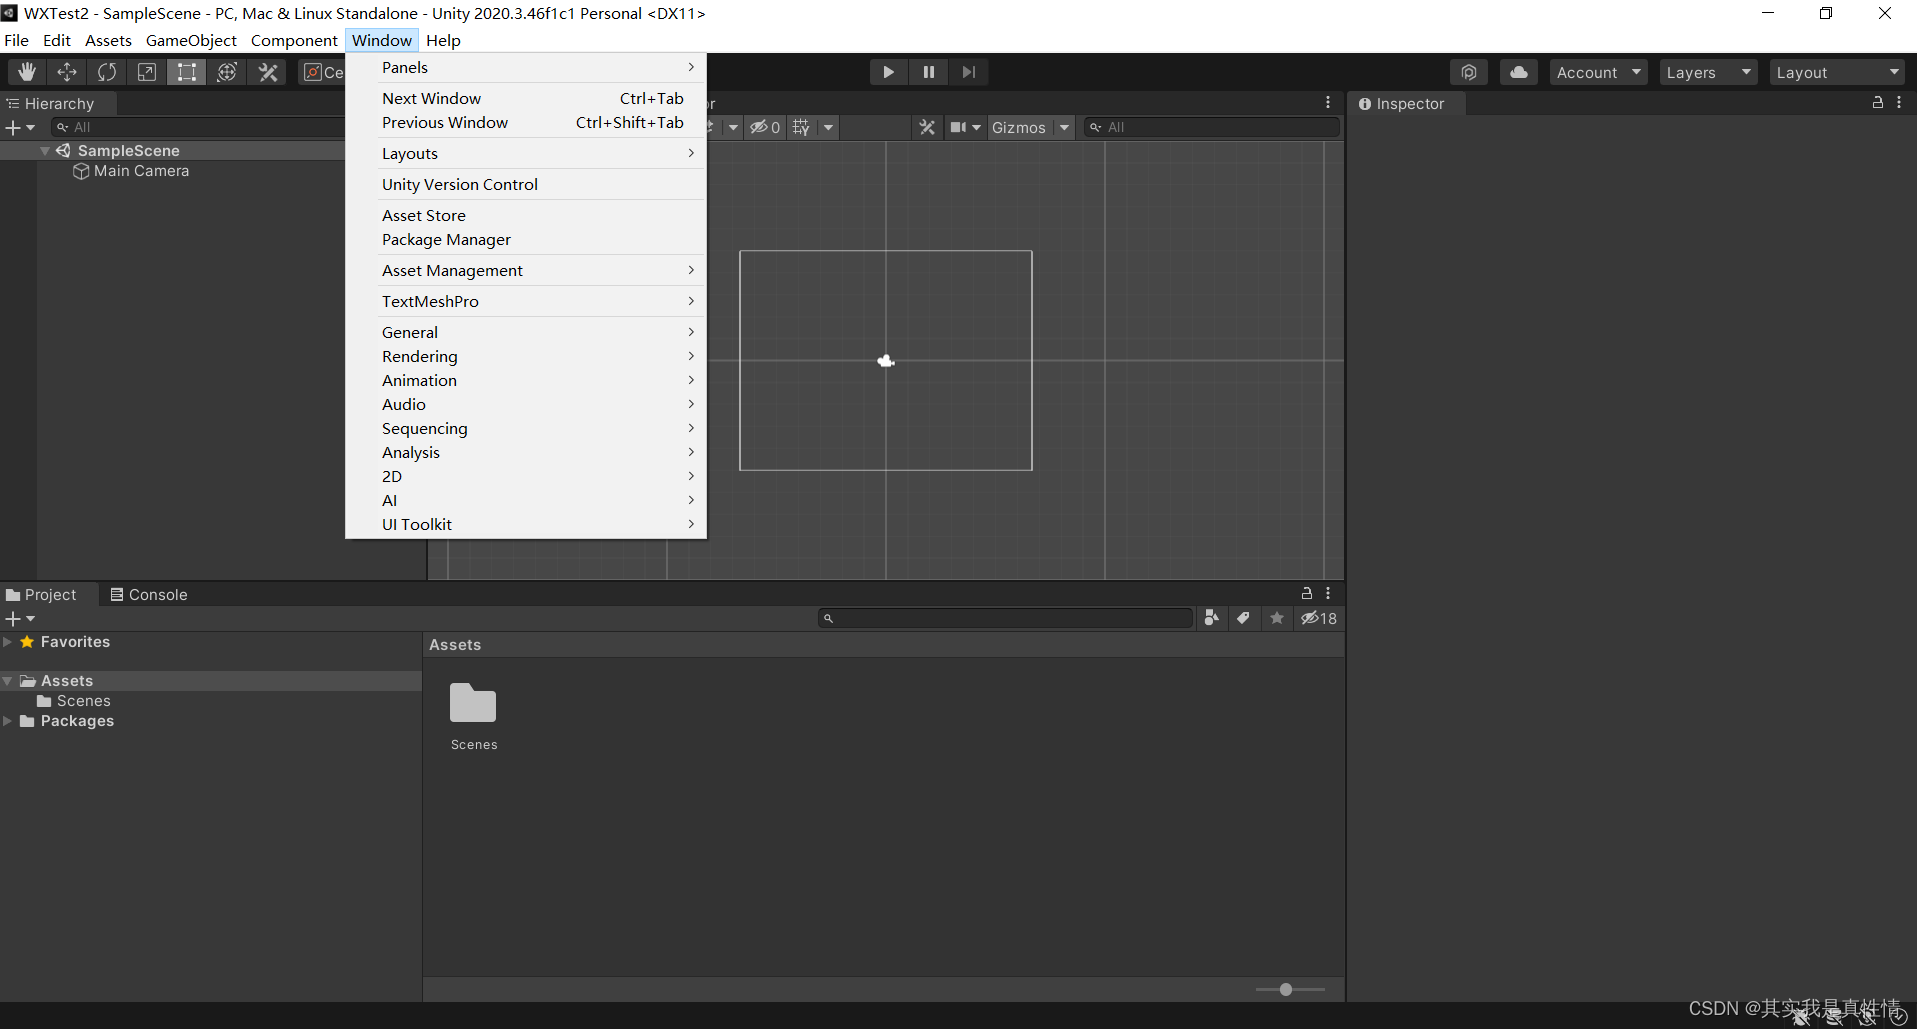Toggle Project panel lock icon

tap(1307, 593)
